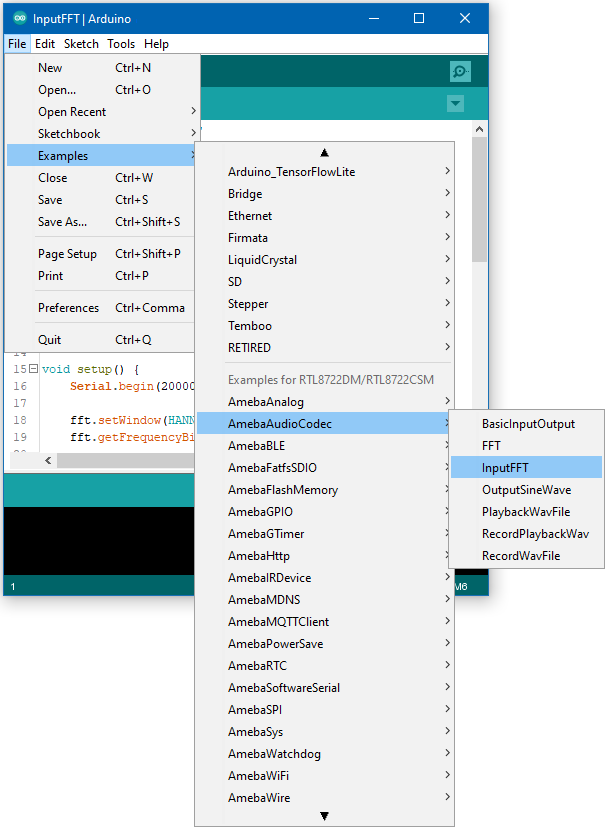Choose Preferences from File menu
608x830 pixels.
tap(68, 308)
